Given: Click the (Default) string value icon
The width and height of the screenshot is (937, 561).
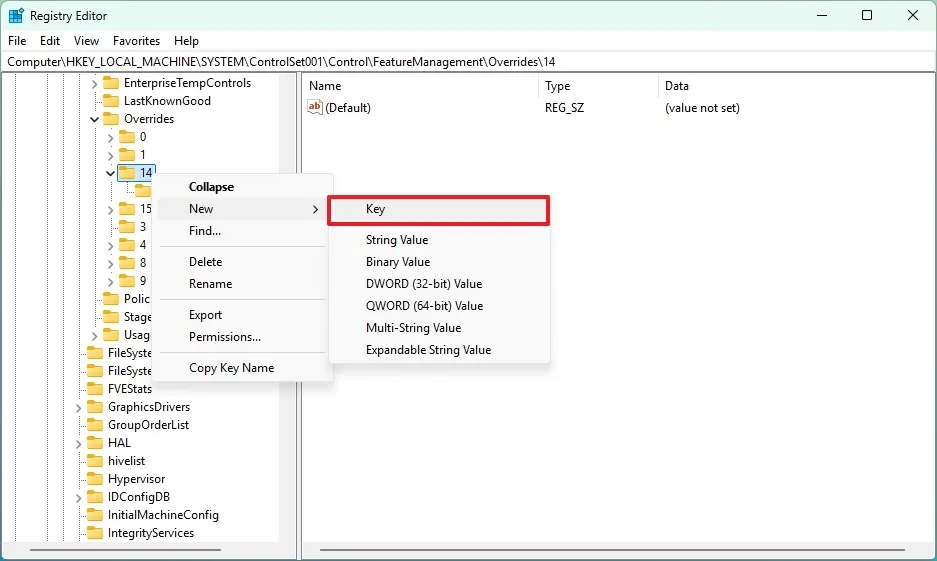Looking at the screenshot, I should (315, 108).
